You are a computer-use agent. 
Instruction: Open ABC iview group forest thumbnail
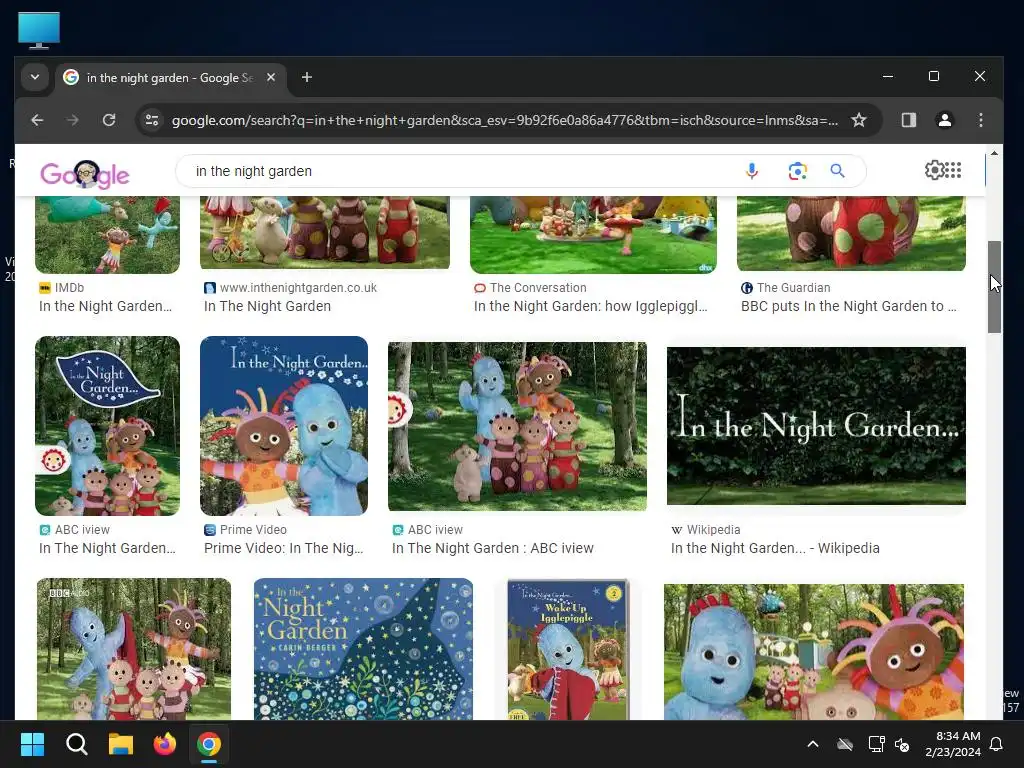tap(517, 426)
